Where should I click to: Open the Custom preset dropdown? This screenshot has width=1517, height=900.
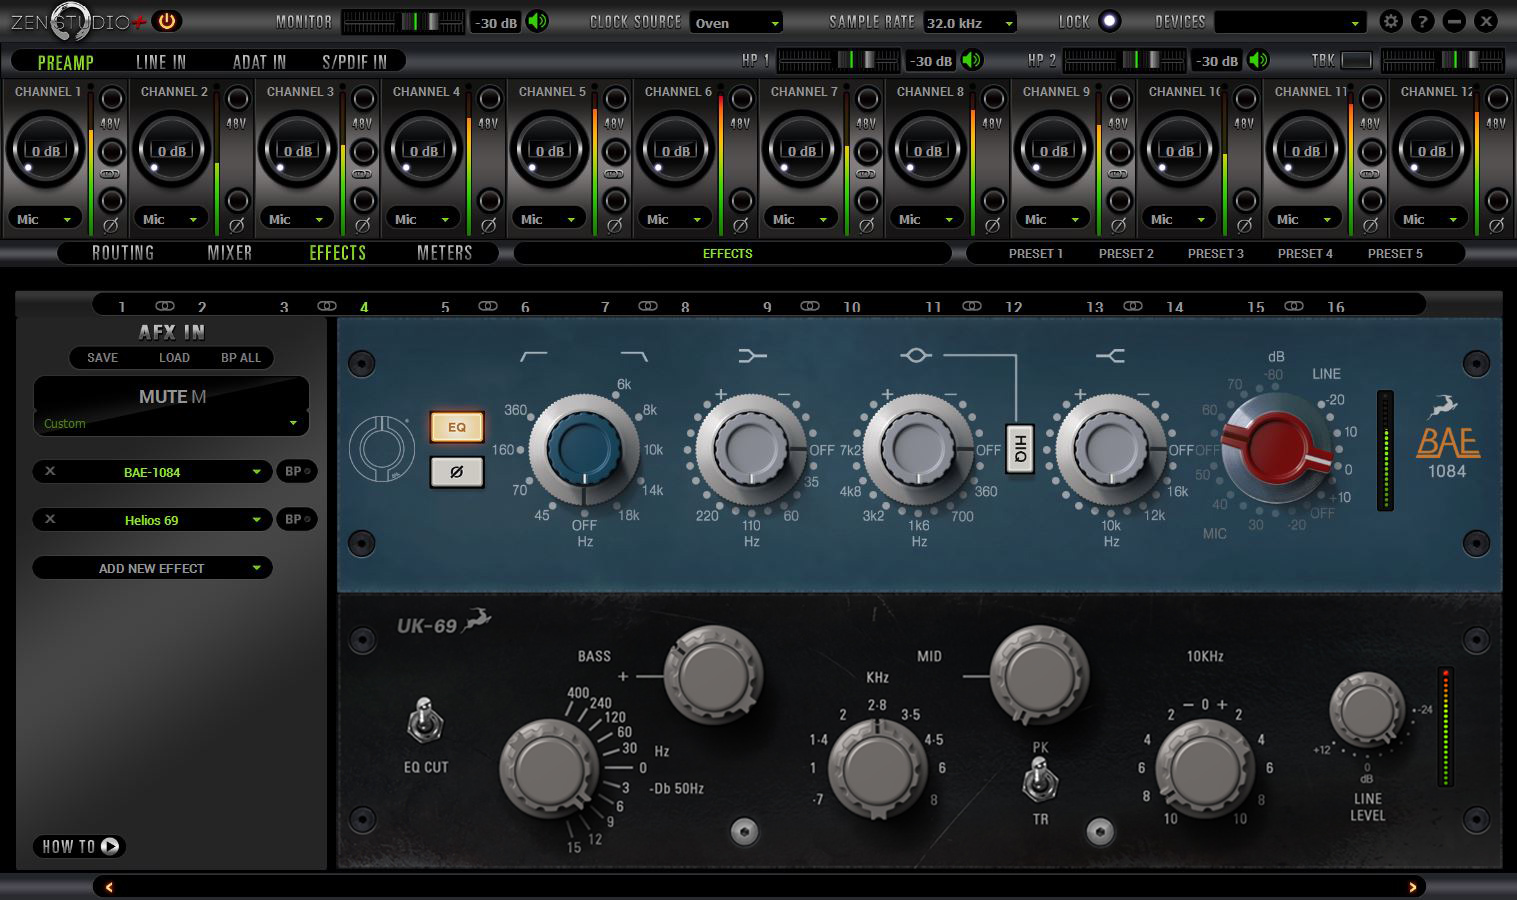tap(171, 424)
